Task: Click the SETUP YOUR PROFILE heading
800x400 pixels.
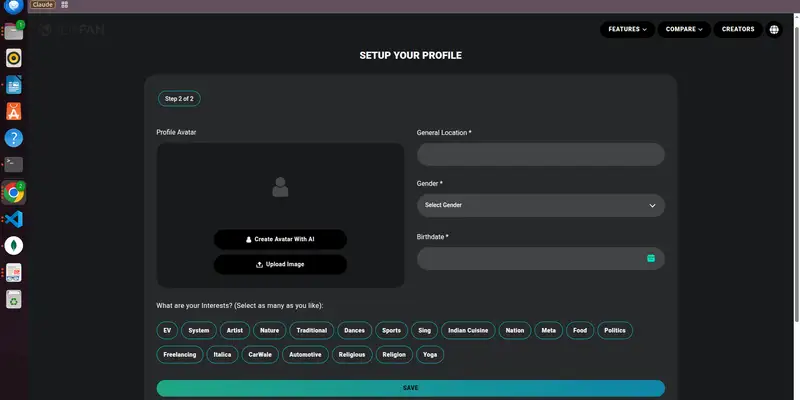Action: pyautogui.click(x=410, y=56)
